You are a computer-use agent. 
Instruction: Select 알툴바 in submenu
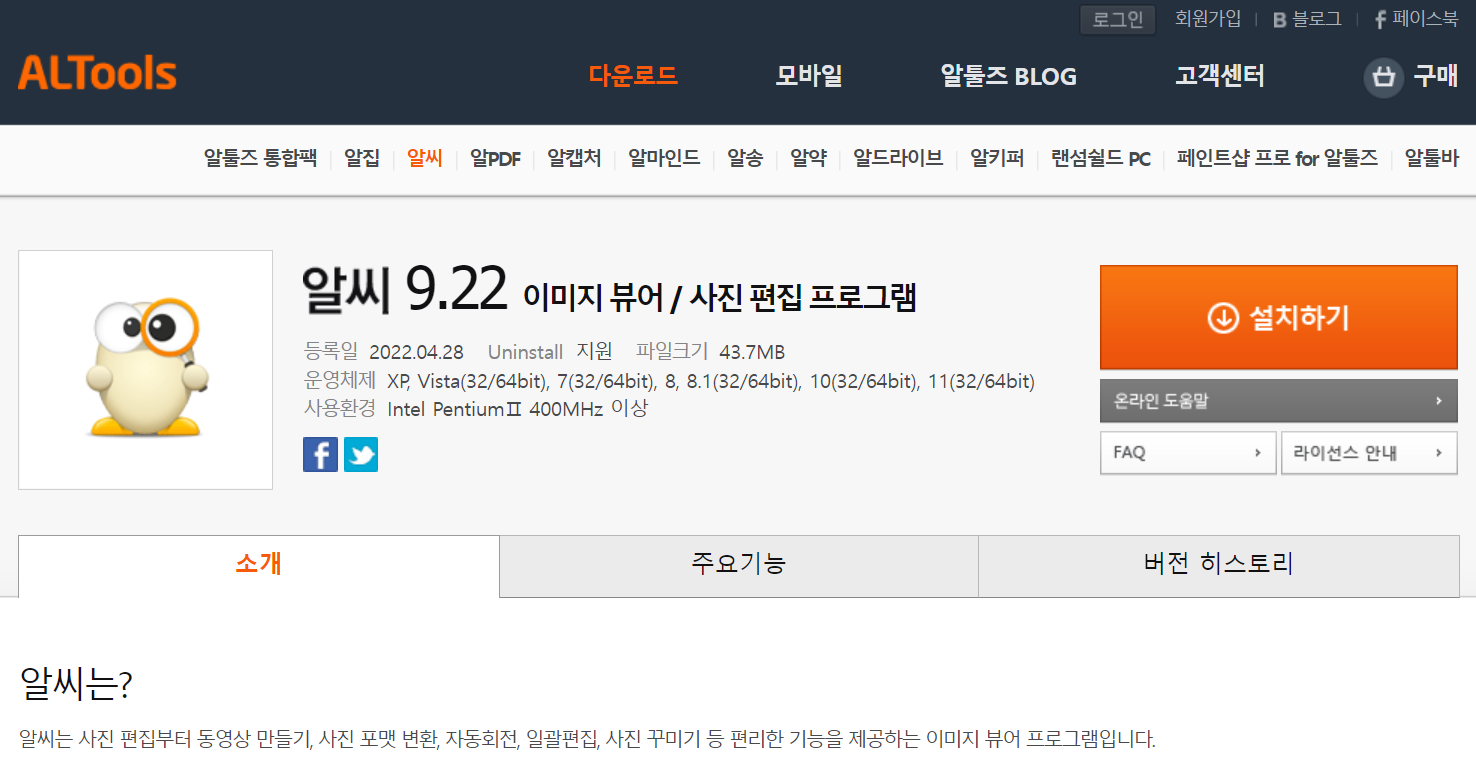[x=1432, y=158]
